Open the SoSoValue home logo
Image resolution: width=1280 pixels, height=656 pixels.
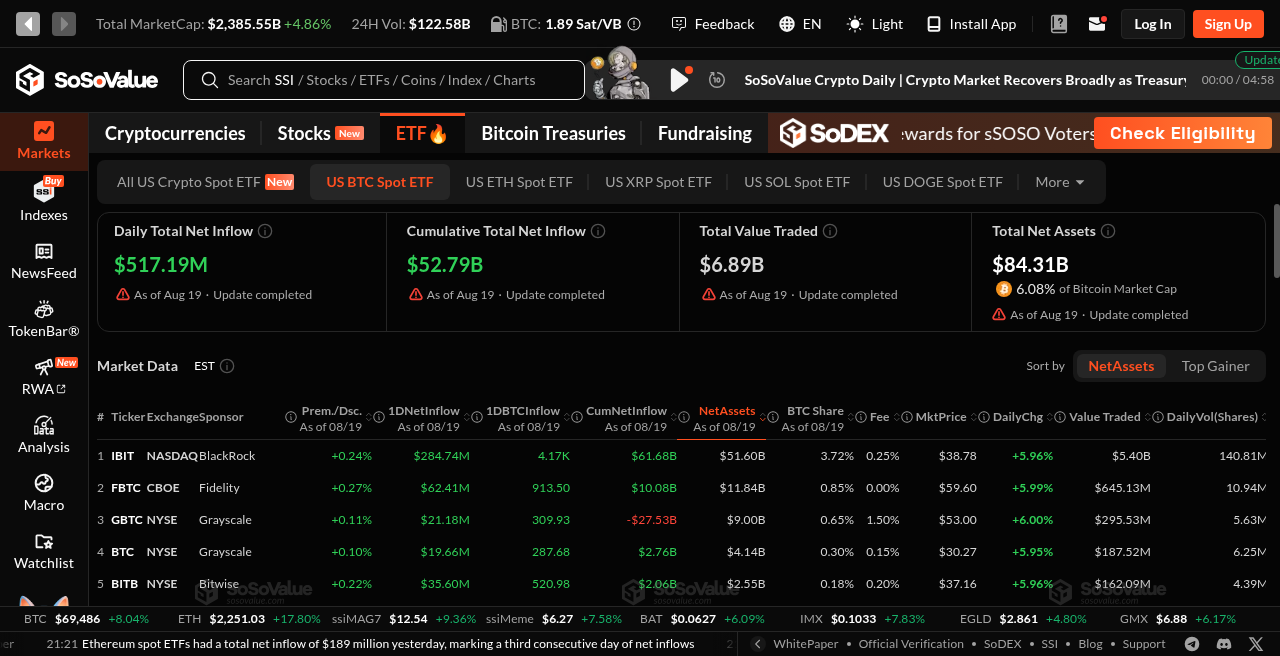(87, 80)
